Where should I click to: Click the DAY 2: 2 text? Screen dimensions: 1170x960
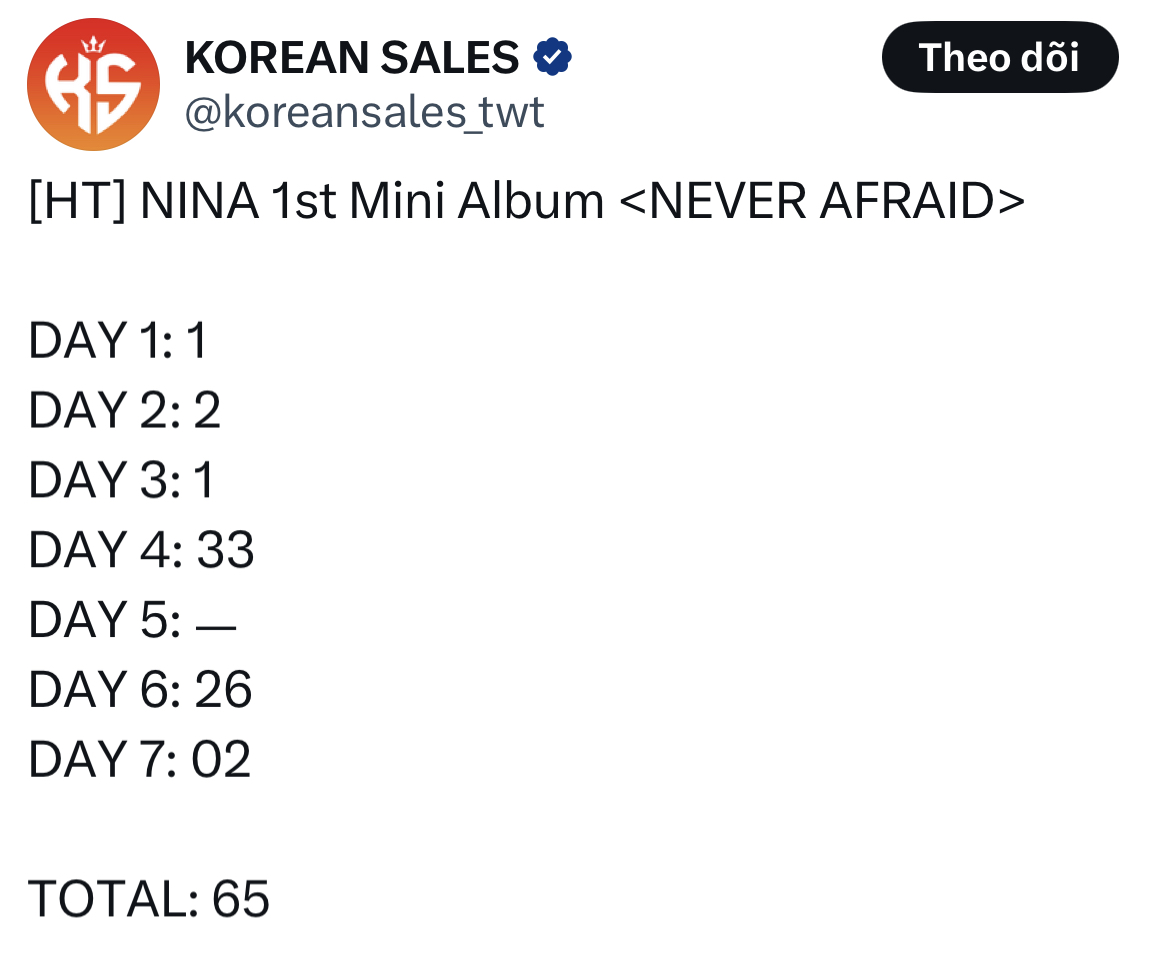pyautogui.click(x=123, y=410)
